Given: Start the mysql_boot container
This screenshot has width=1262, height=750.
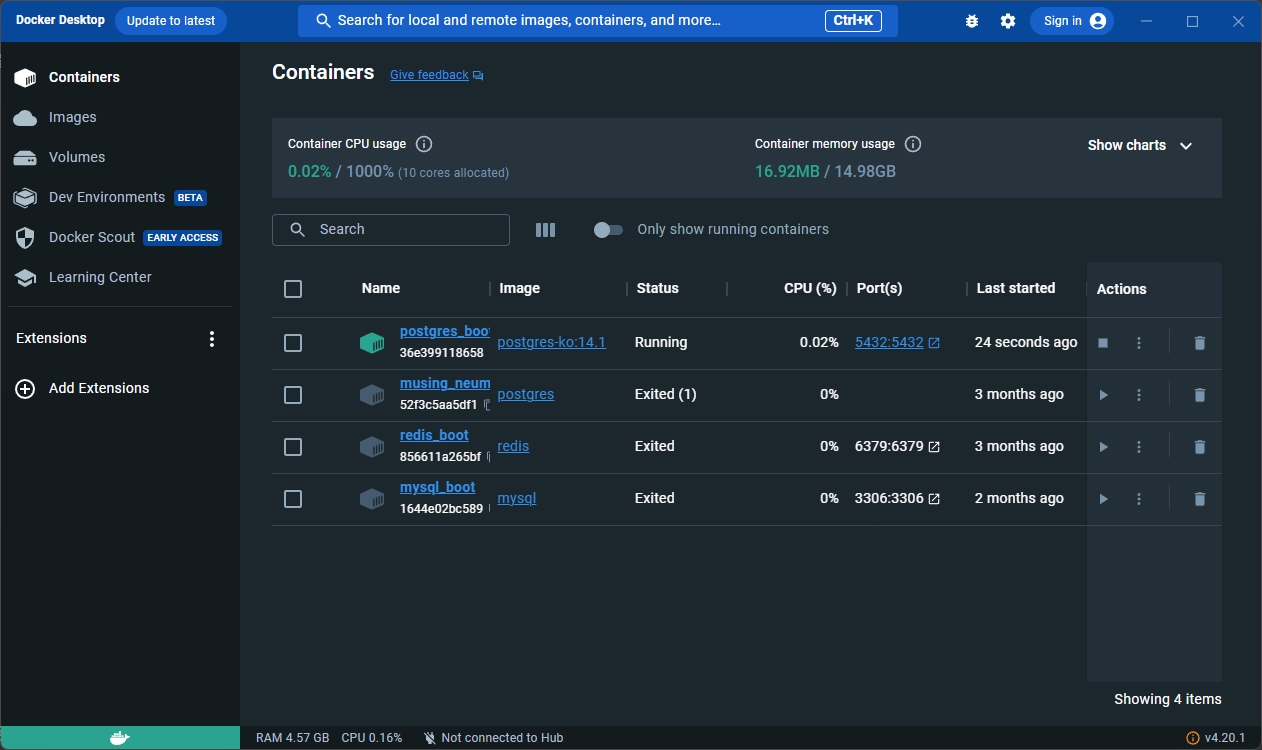Looking at the screenshot, I should coord(1103,499).
